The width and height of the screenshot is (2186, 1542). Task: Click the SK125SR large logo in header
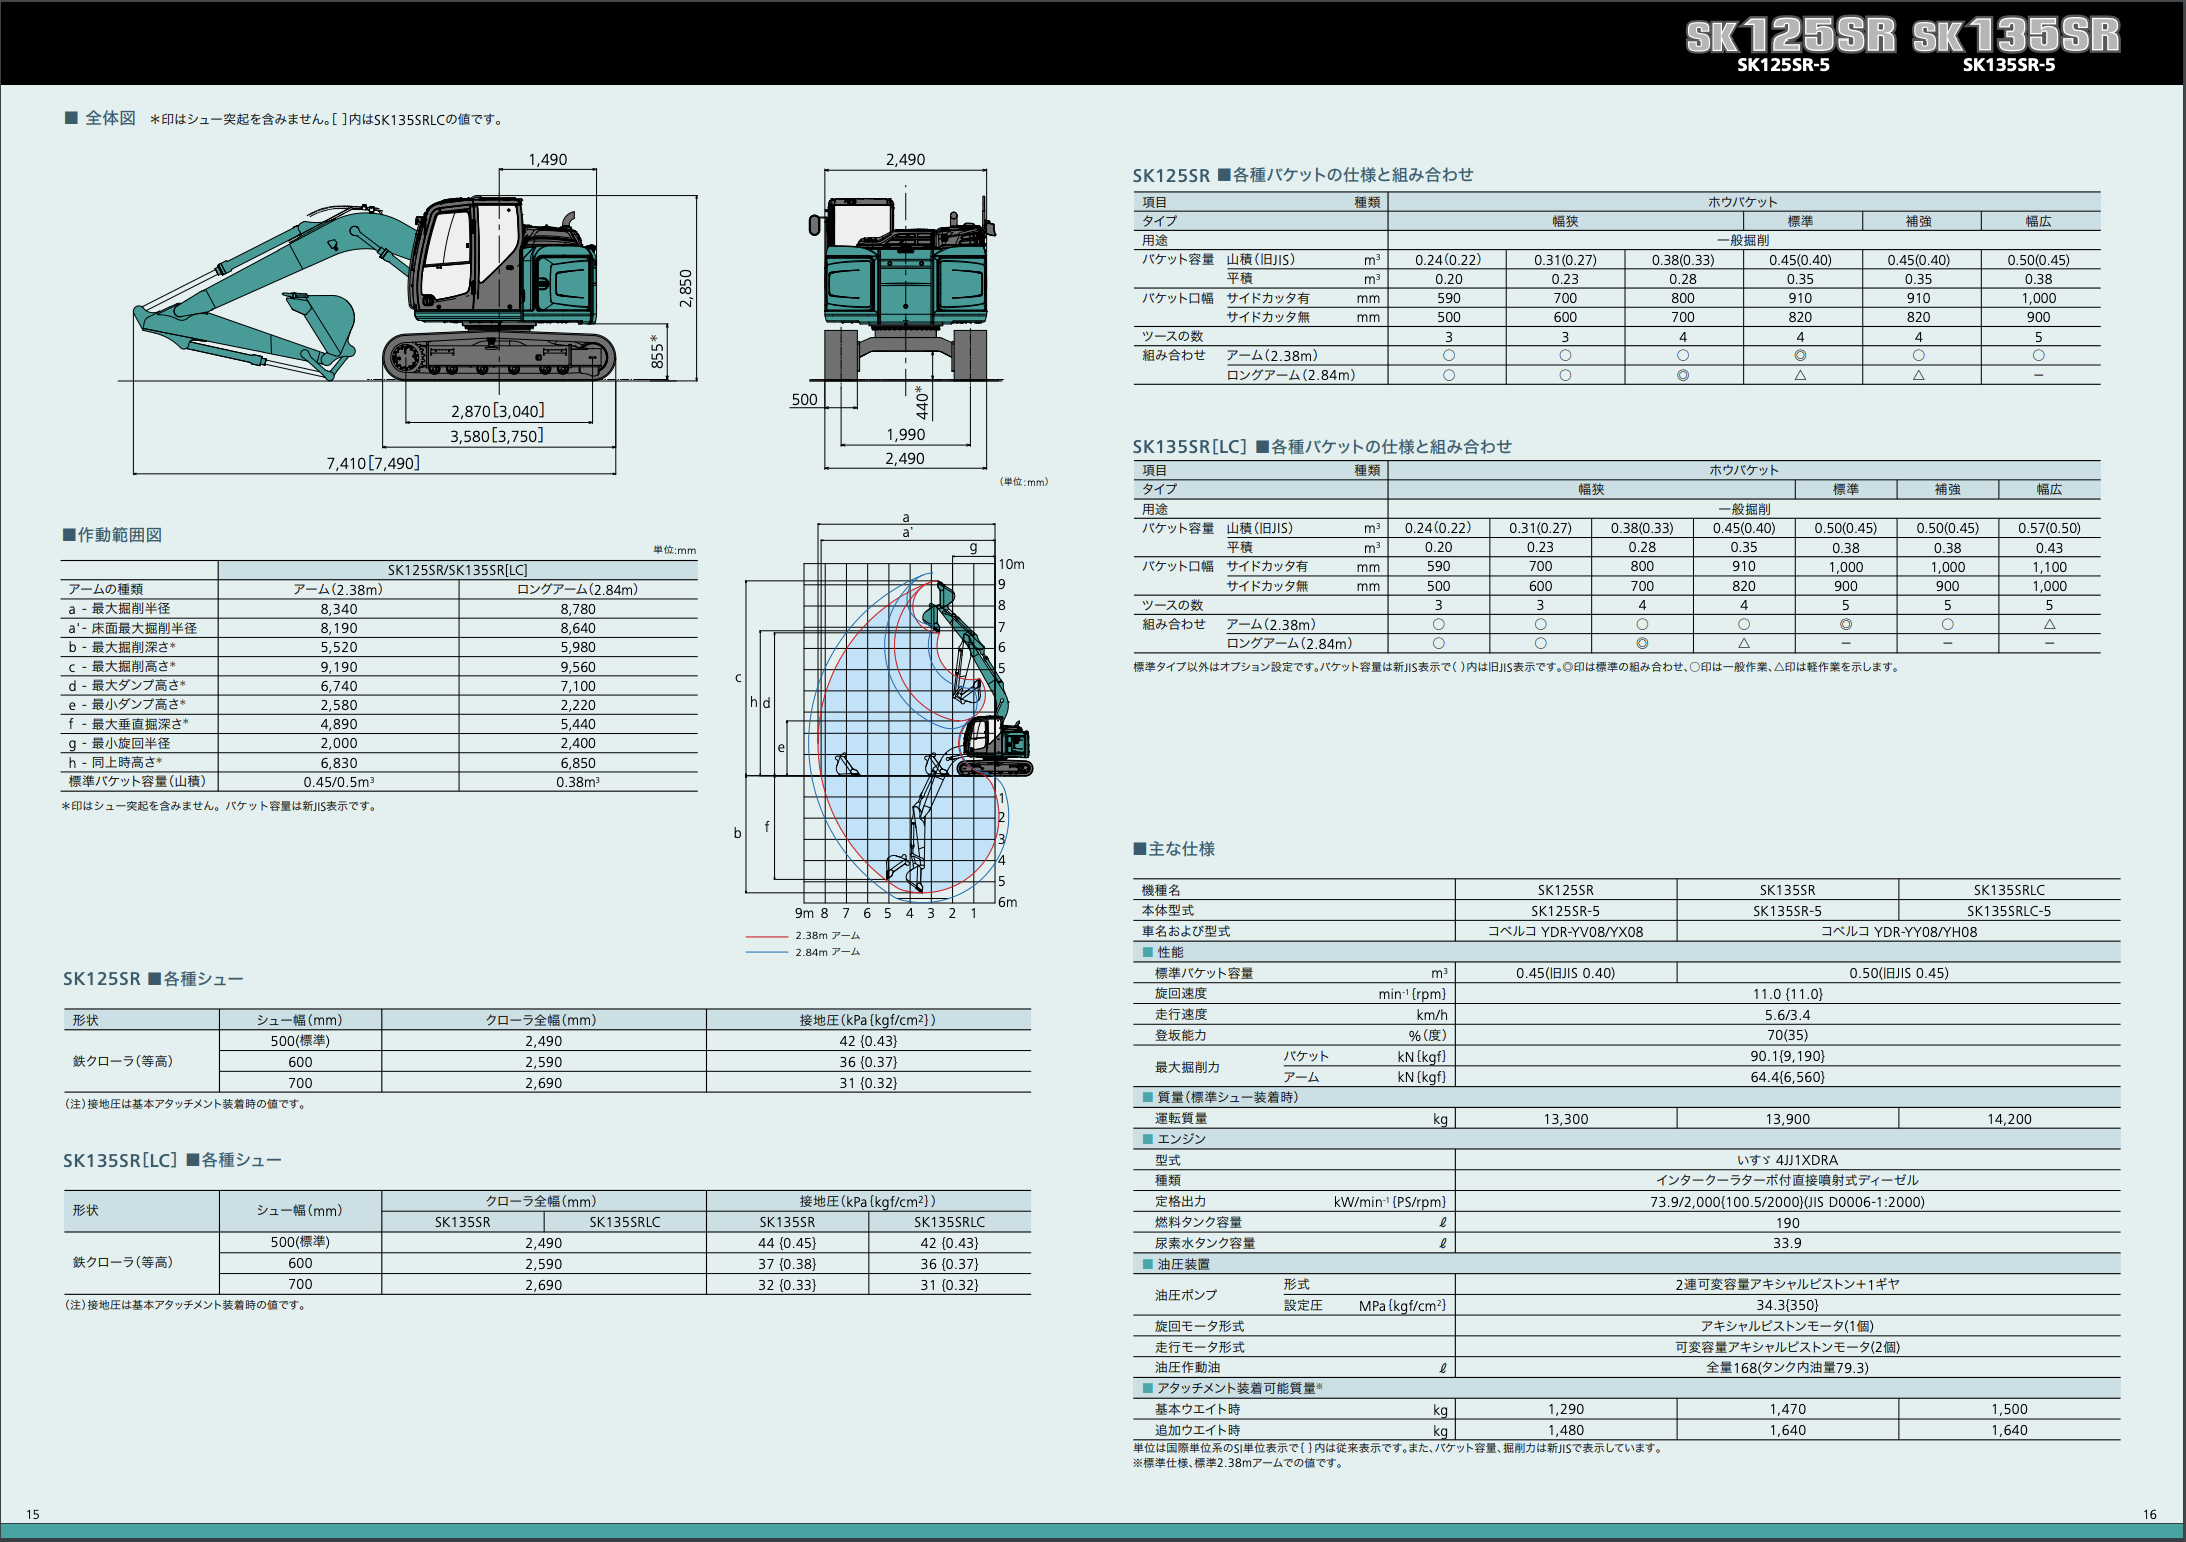coord(1790,36)
